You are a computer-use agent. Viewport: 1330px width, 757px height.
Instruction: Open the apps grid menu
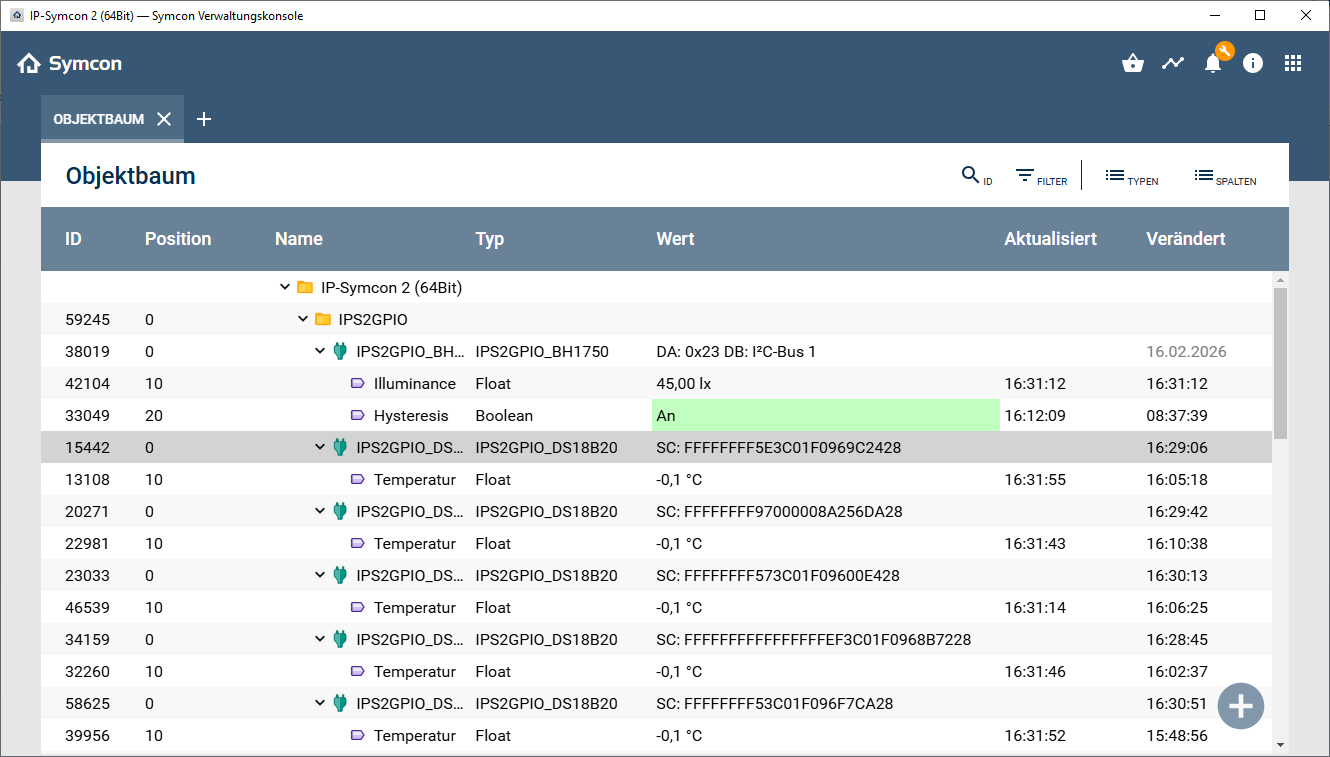pyautogui.click(x=1293, y=63)
